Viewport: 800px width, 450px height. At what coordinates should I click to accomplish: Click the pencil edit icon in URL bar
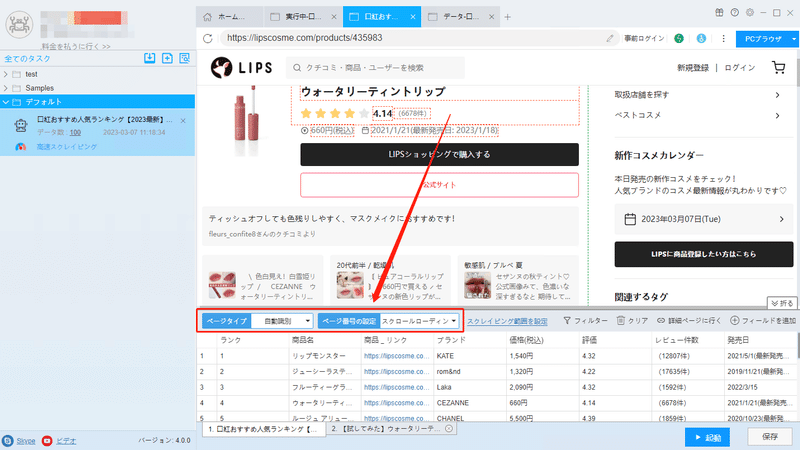coord(610,38)
